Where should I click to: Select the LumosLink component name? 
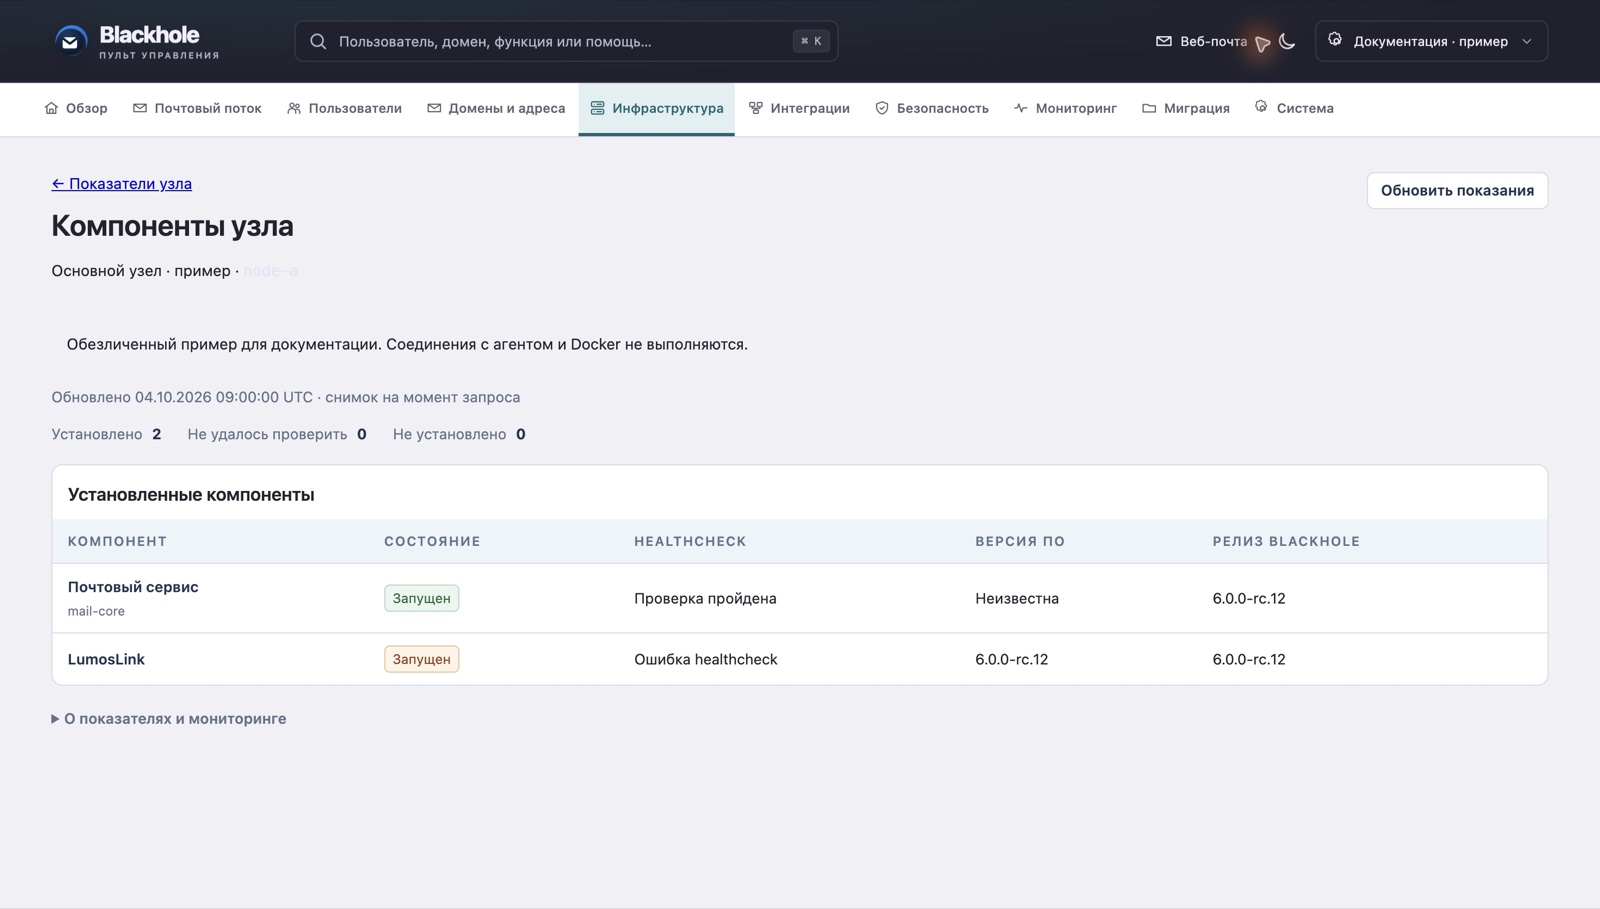tap(106, 659)
